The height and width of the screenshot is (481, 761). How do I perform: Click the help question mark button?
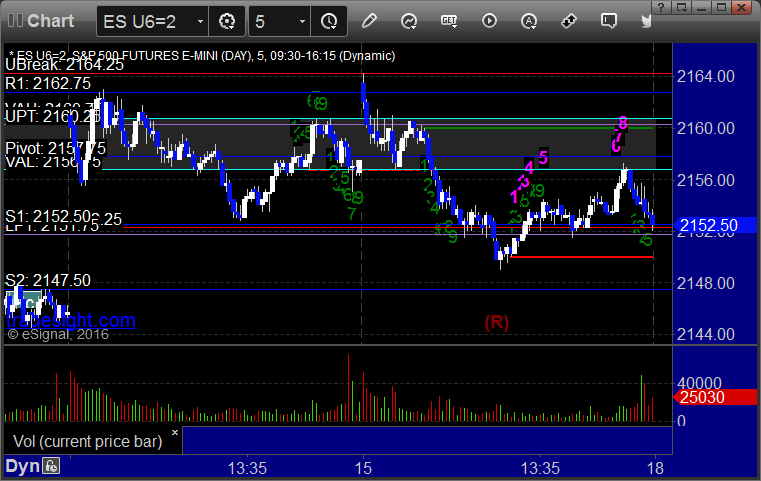pos(661,7)
